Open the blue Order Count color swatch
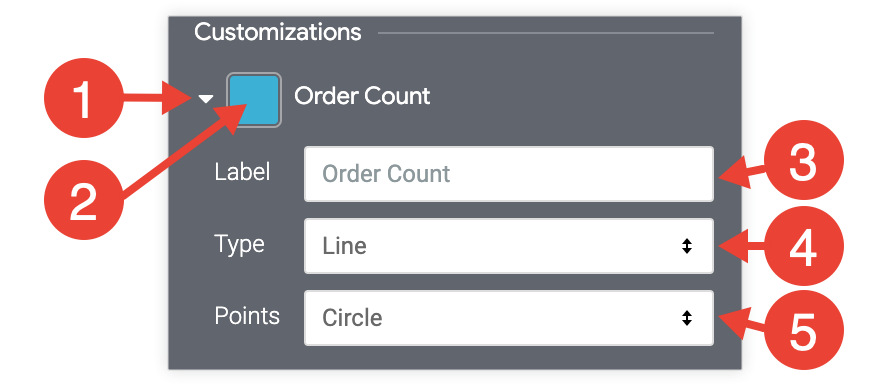886x386 pixels. point(254,99)
